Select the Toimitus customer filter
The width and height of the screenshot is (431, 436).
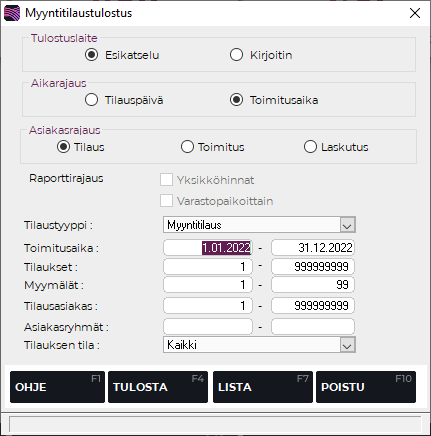coord(187,147)
